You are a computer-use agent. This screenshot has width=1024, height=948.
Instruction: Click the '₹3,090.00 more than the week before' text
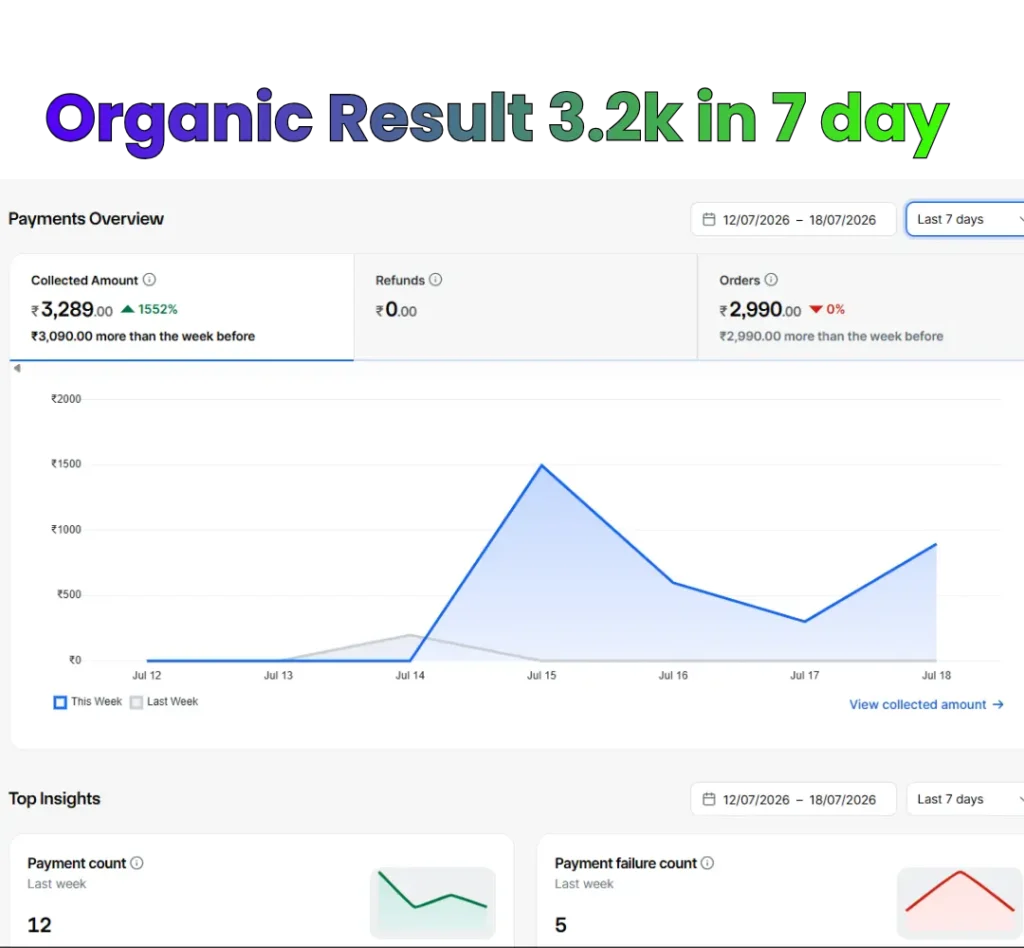pyautogui.click(x=143, y=336)
